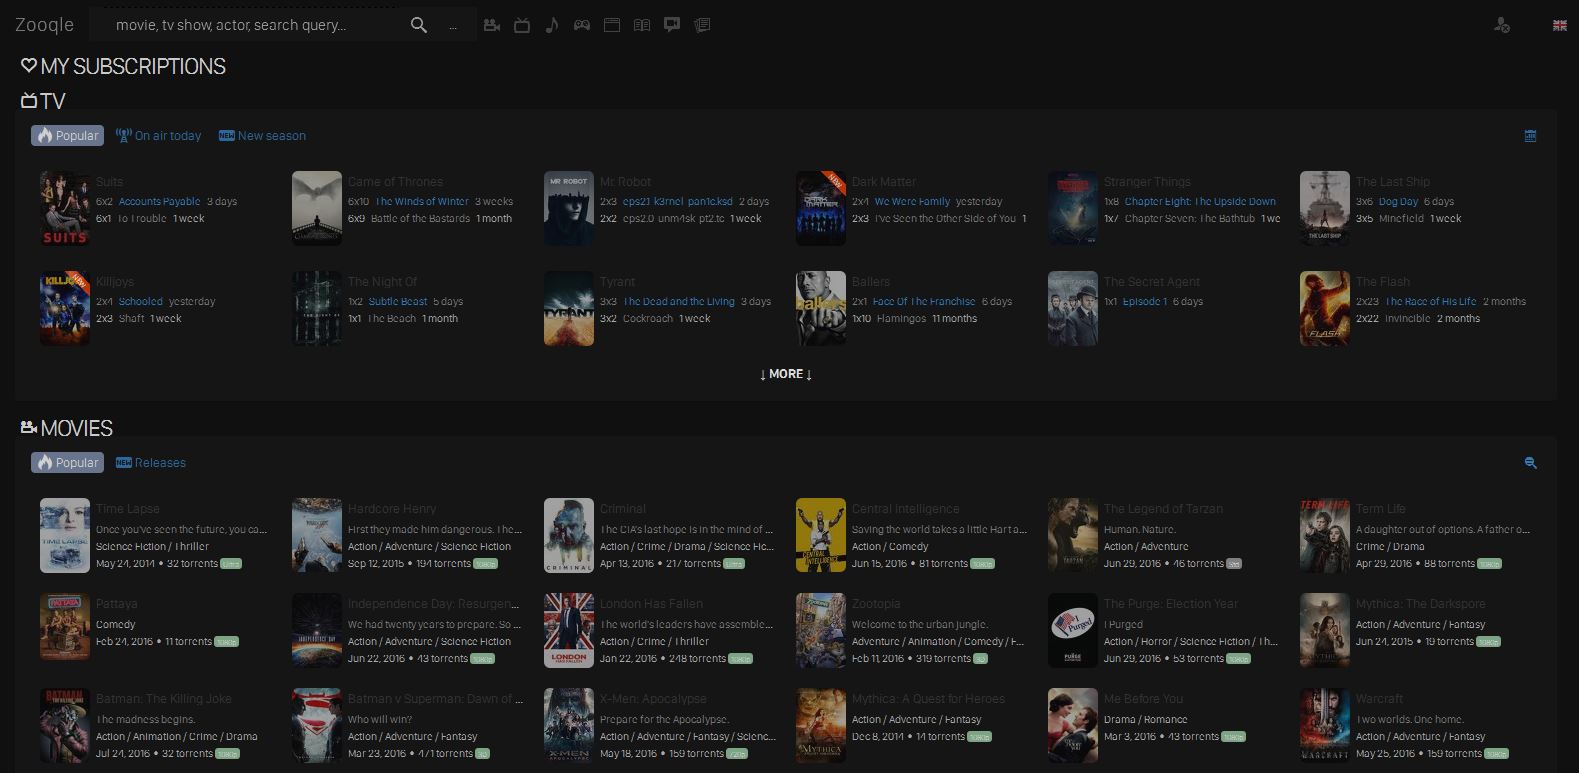Open The Last Ship poster
This screenshot has width=1579, height=773.
1325,208
